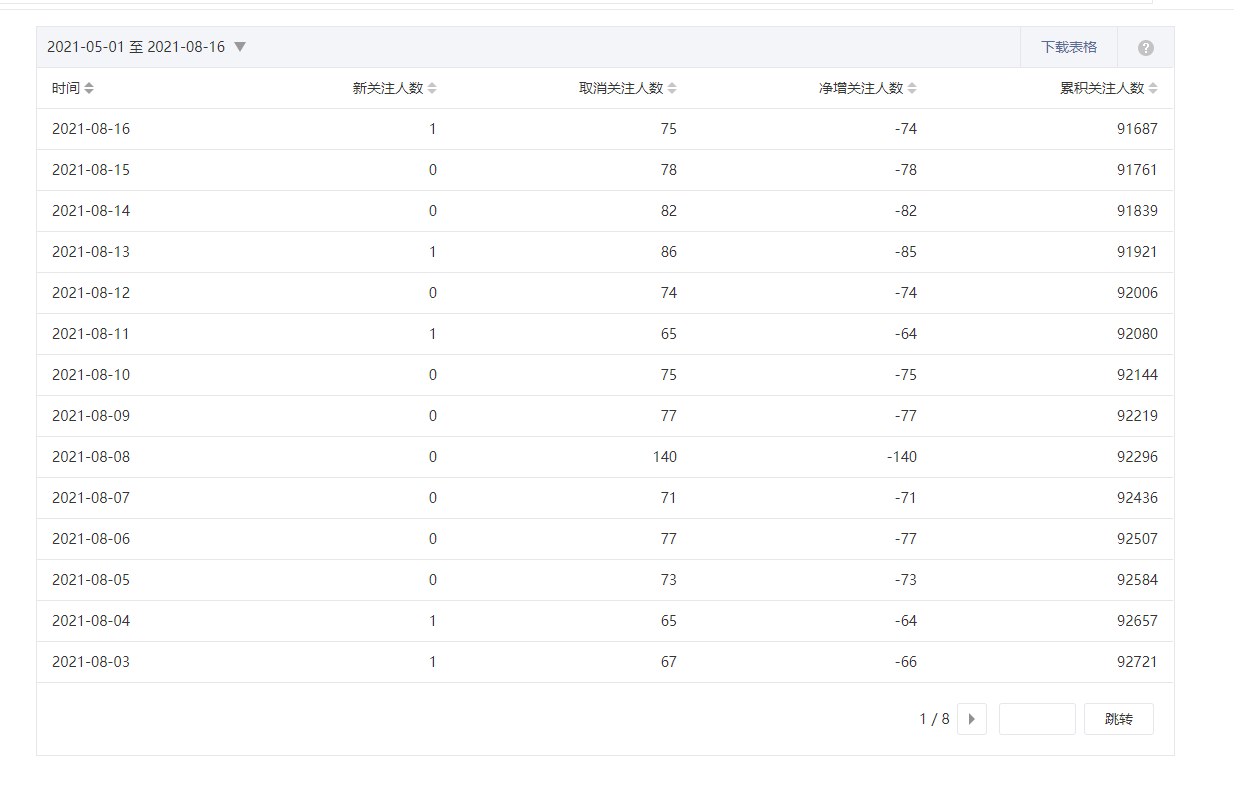Viewport: 1234px width, 791px height.
Task: Click the 2021-08-03 row date
Action: [x=91, y=662]
